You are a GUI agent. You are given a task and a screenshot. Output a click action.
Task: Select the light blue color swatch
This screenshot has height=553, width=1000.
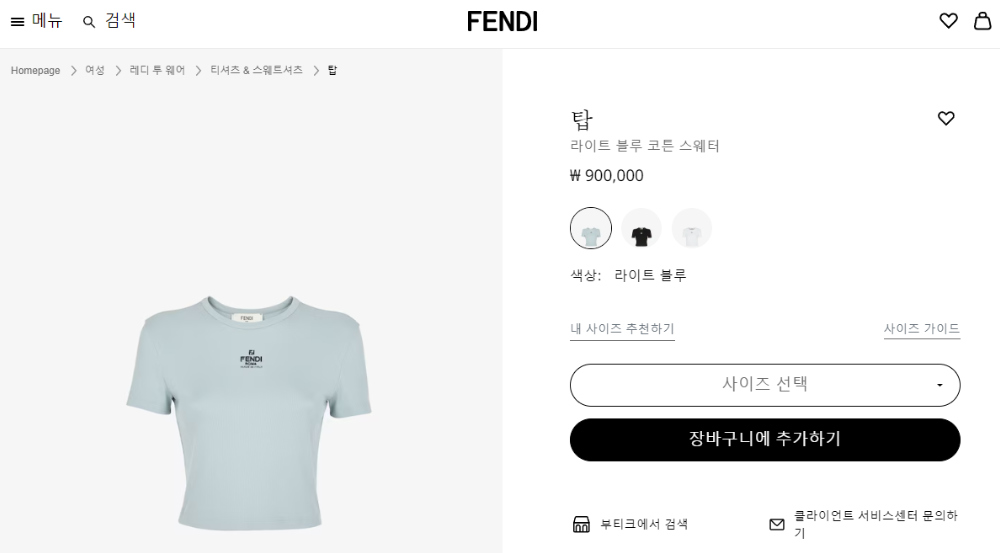tap(591, 228)
